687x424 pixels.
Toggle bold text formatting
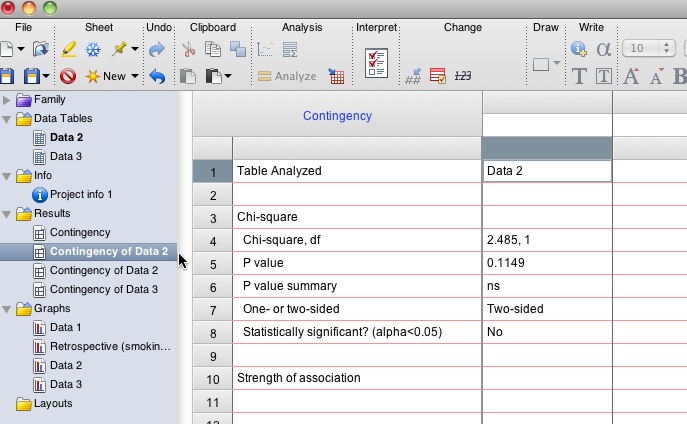pyautogui.click(x=680, y=76)
